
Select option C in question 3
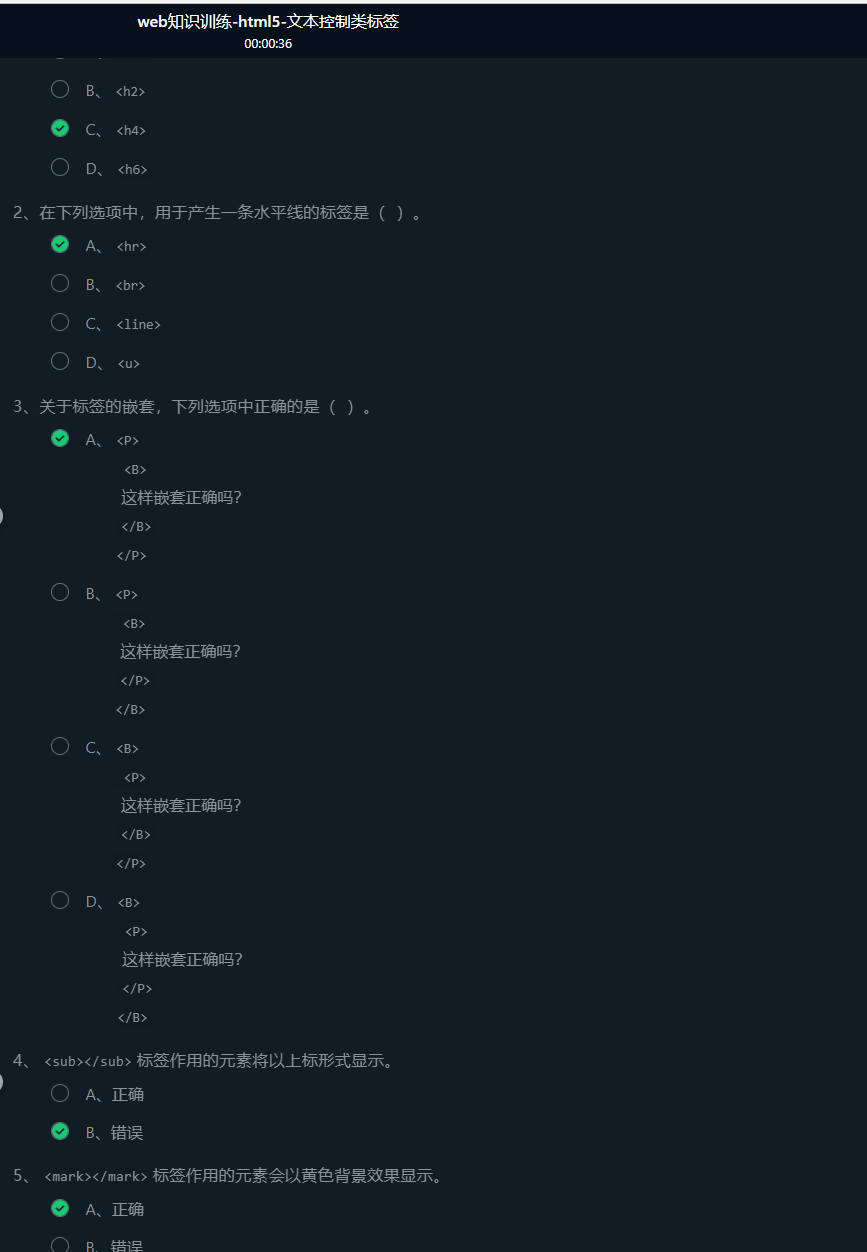point(59,745)
